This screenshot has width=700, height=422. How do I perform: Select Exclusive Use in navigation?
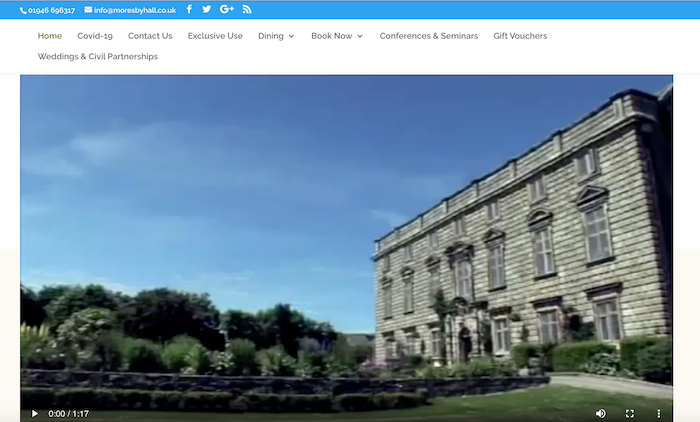tap(215, 36)
